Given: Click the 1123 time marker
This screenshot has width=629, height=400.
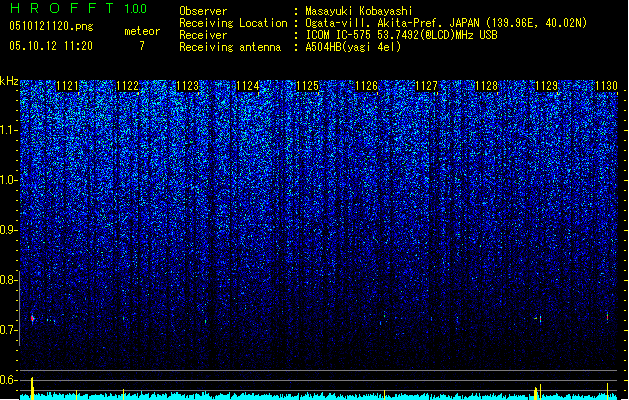Looking at the screenshot, I should pyautogui.click(x=187, y=86).
